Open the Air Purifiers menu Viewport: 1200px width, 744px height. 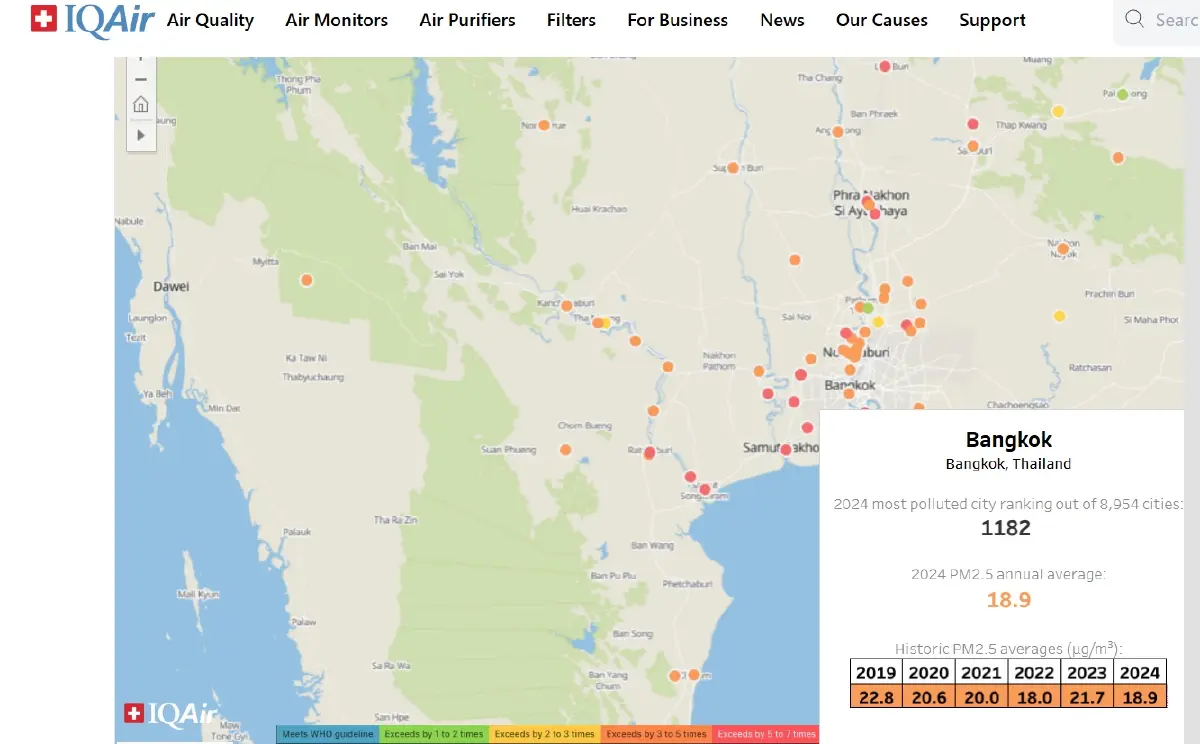click(x=467, y=20)
